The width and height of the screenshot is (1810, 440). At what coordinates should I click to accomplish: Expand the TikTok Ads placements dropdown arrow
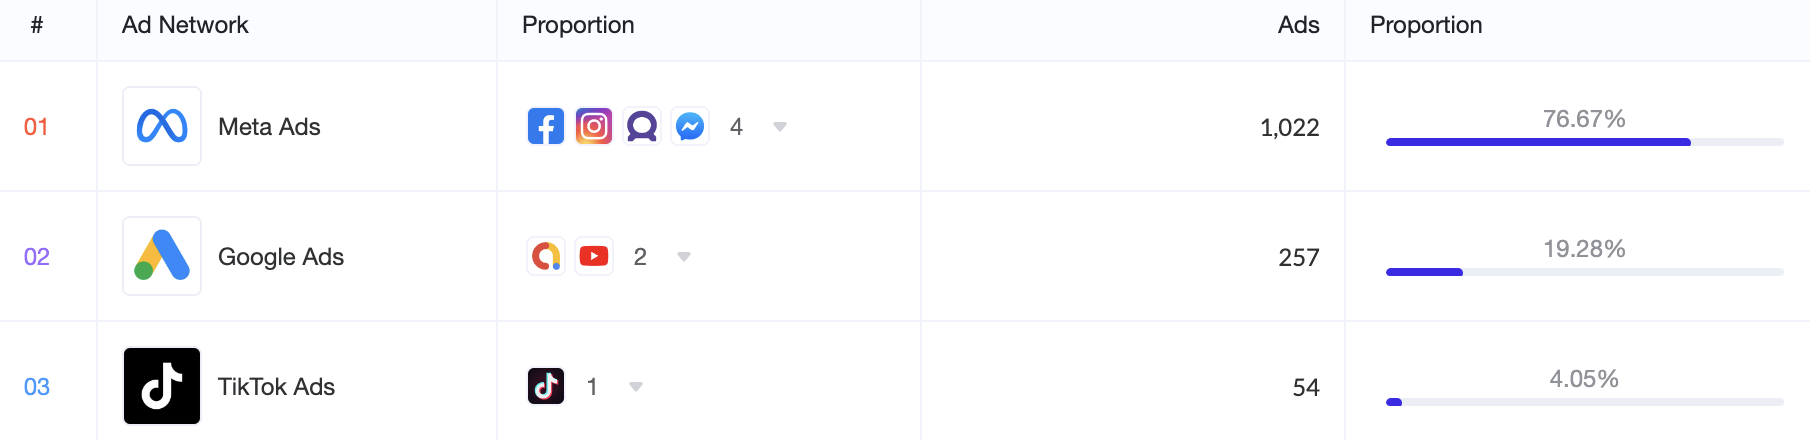pyautogui.click(x=636, y=387)
